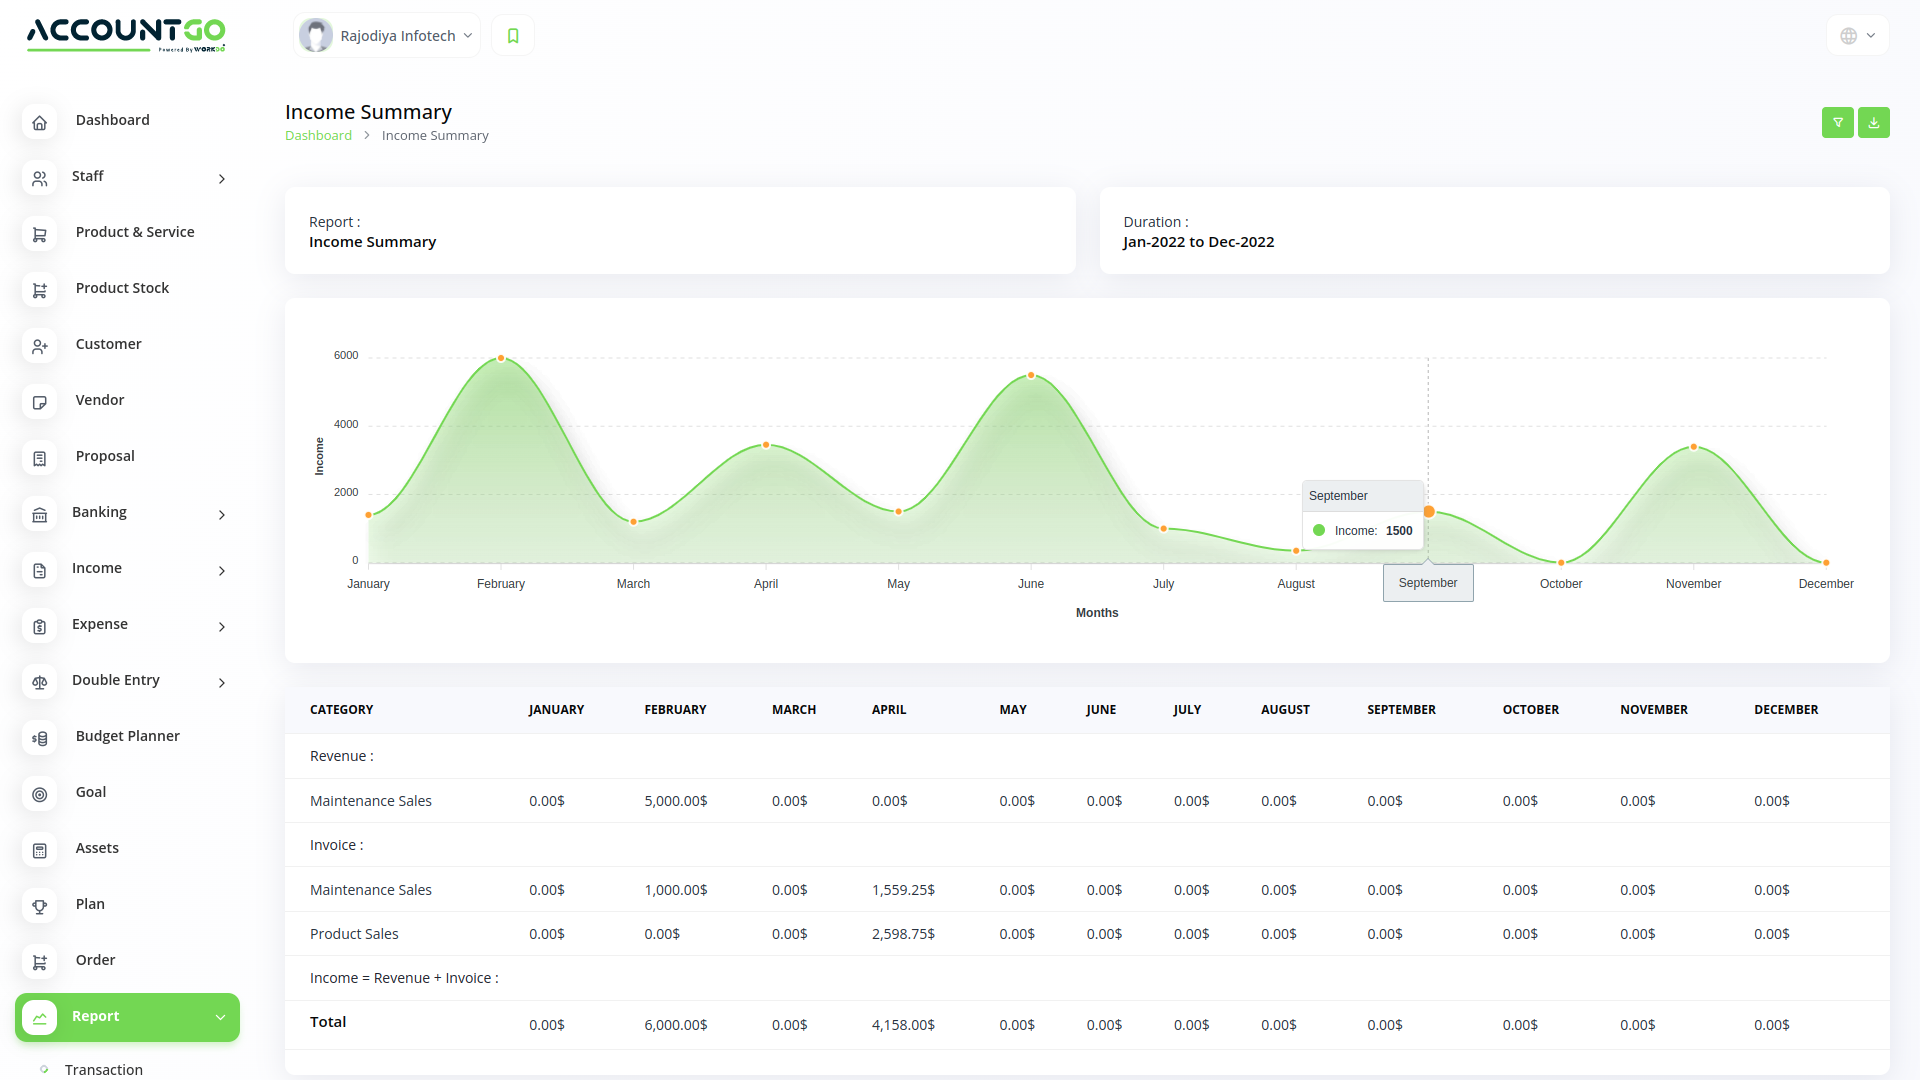Expand the Banking submenu chevron
The height and width of the screenshot is (1080, 1920).
coord(222,515)
